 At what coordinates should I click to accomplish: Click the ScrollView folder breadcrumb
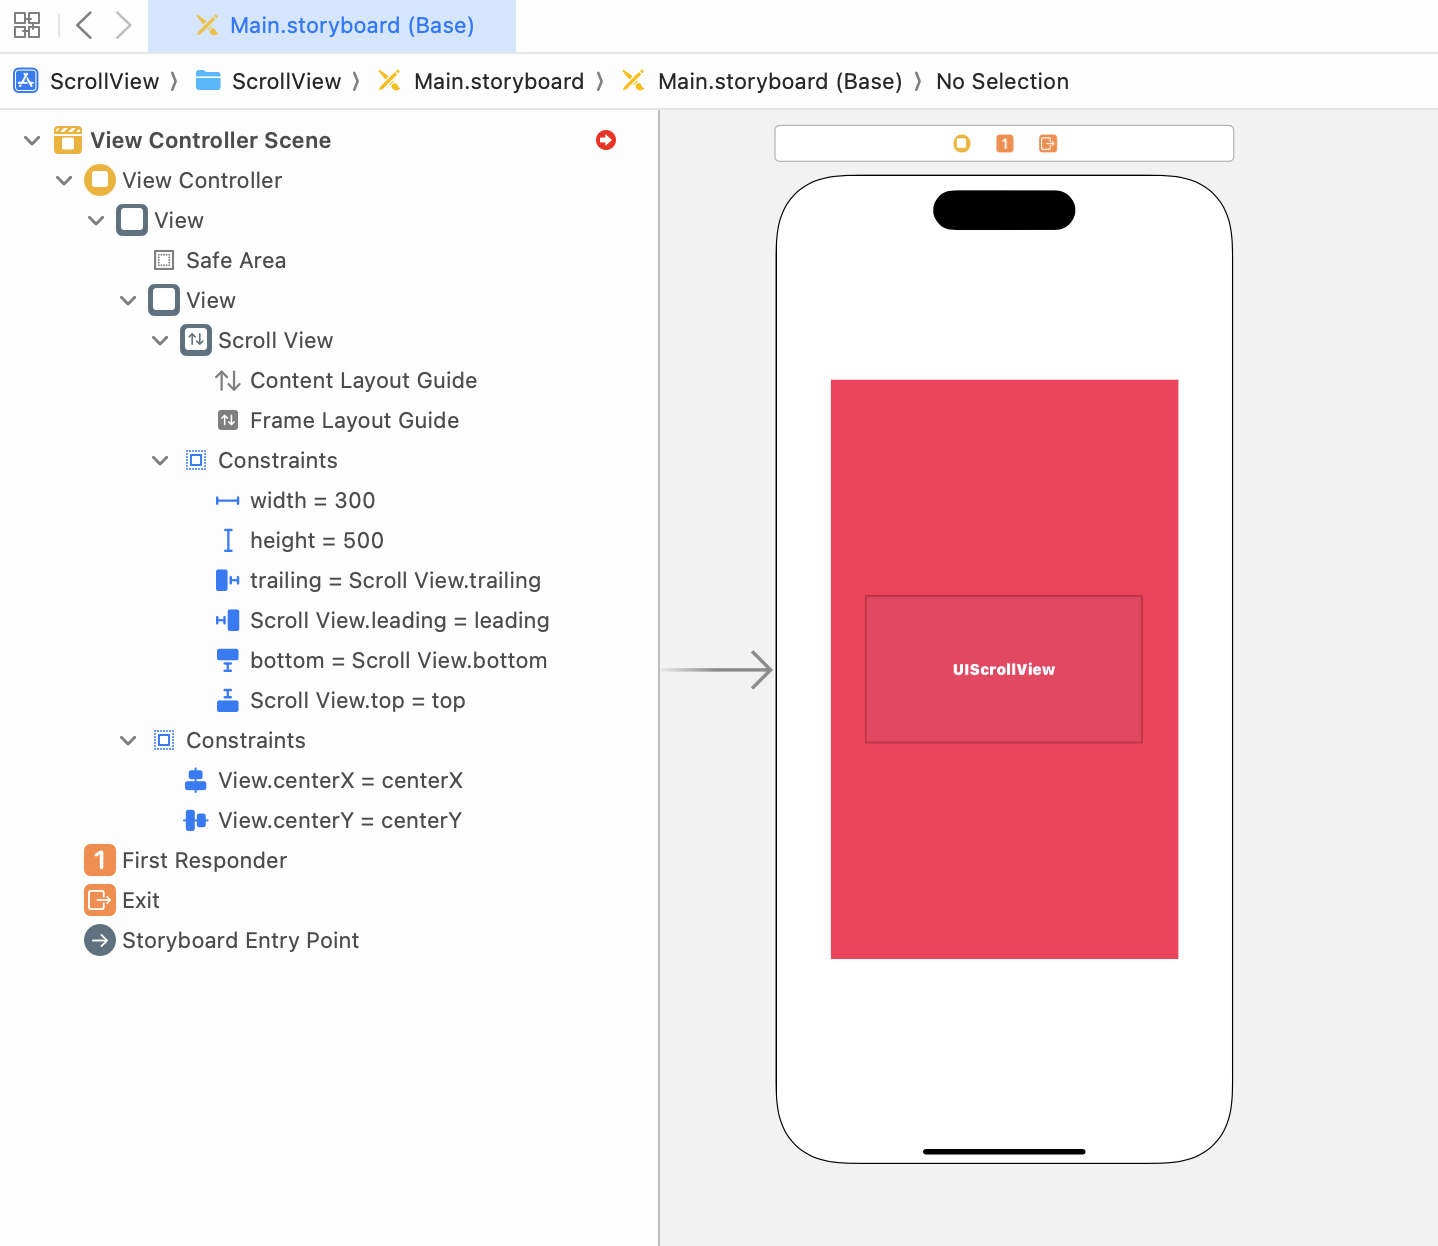tap(268, 81)
